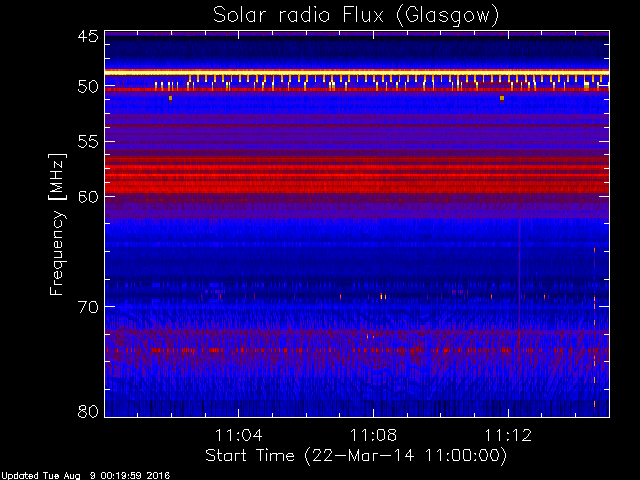Click the 60 frequency tick label
This screenshot has width=640, height=480.
(88, 197)
